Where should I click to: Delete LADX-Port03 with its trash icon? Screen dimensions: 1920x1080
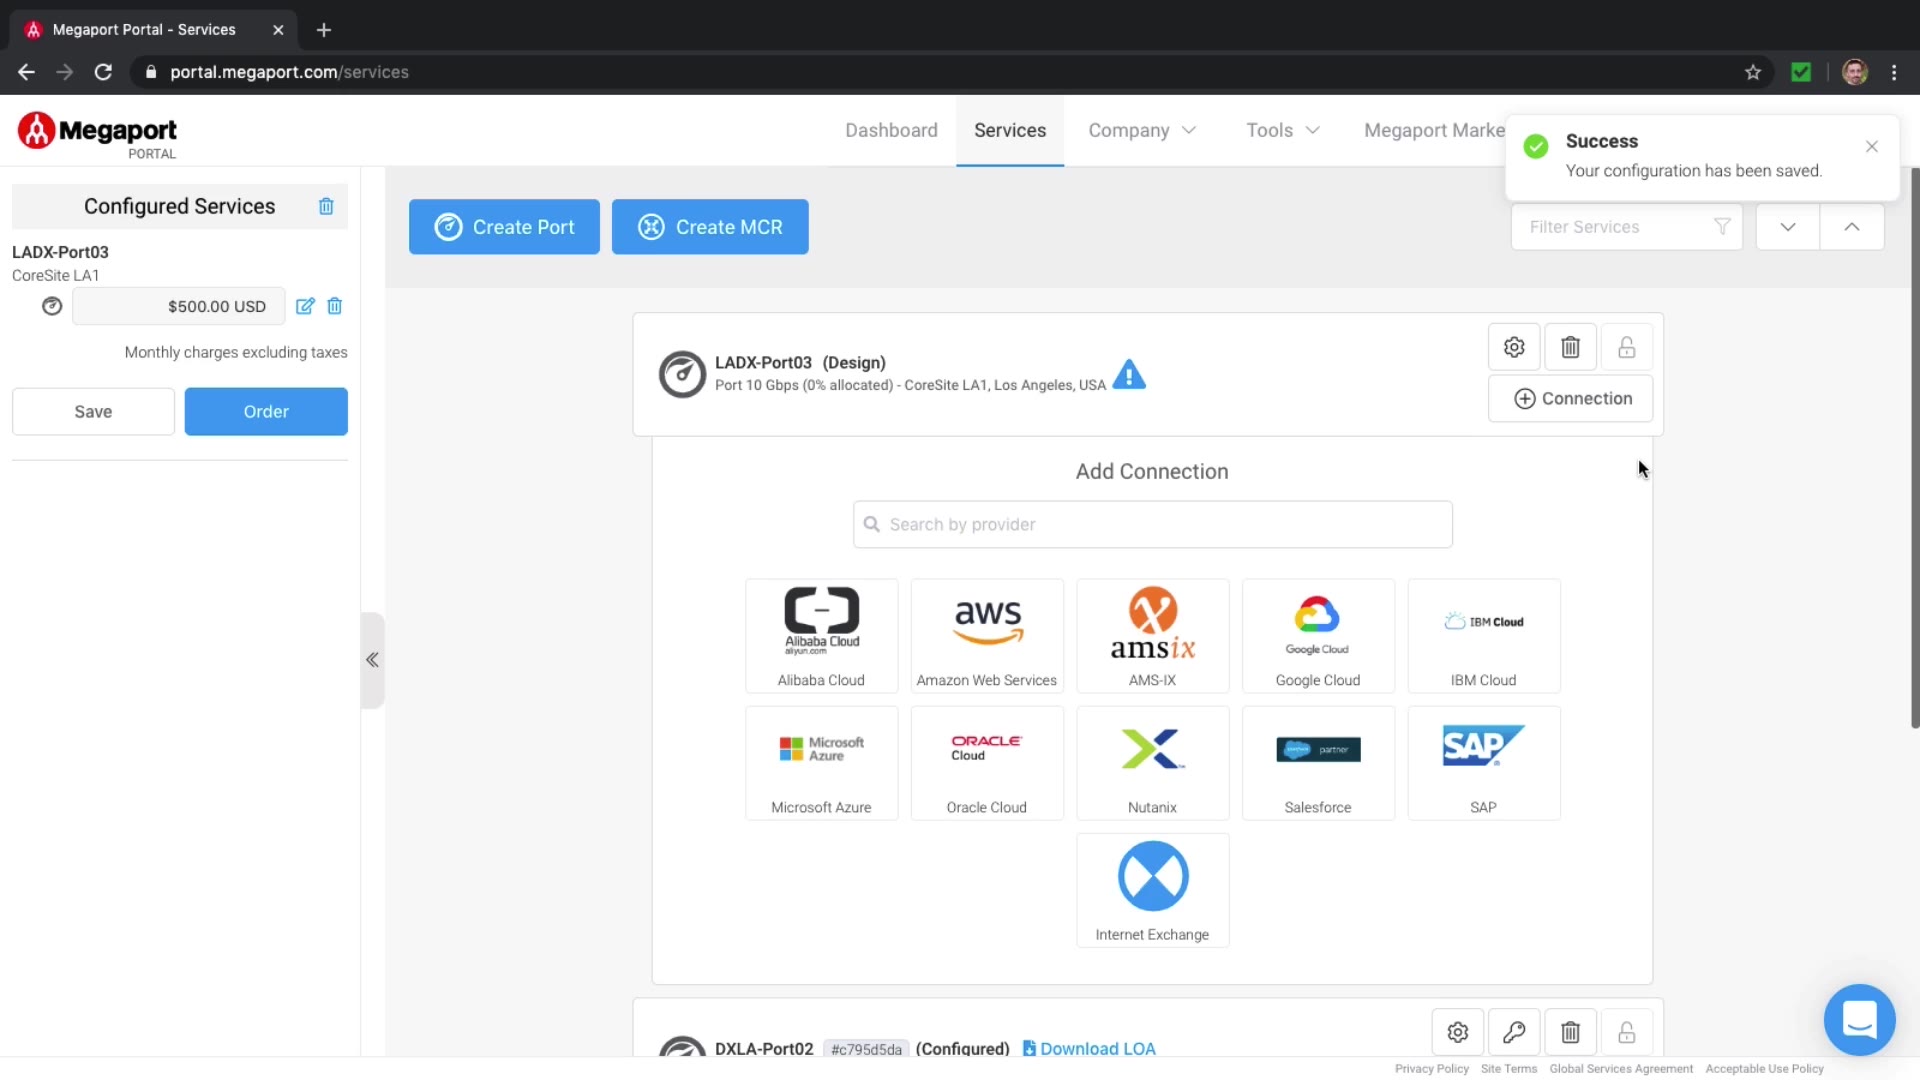point(1570,347)
